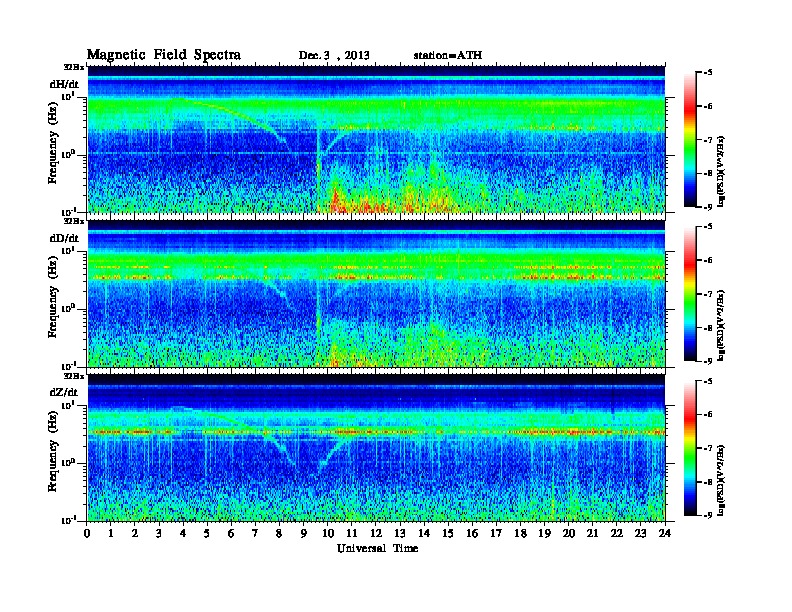Click the dH/dt spectrogram plot area

click(376, 139)
